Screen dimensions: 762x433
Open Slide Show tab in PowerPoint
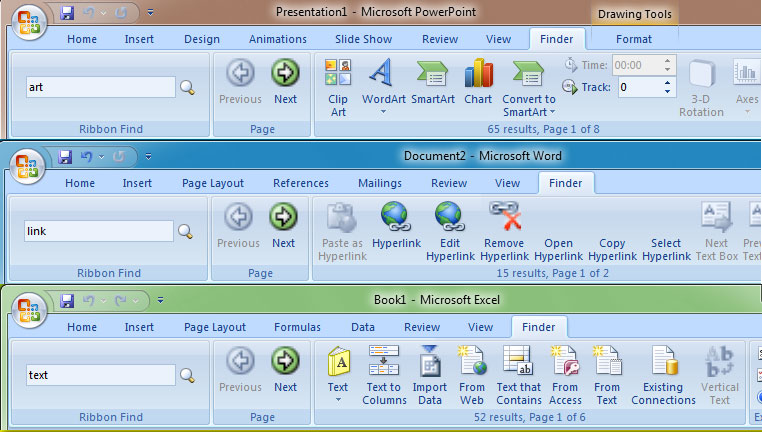point(364,39)
